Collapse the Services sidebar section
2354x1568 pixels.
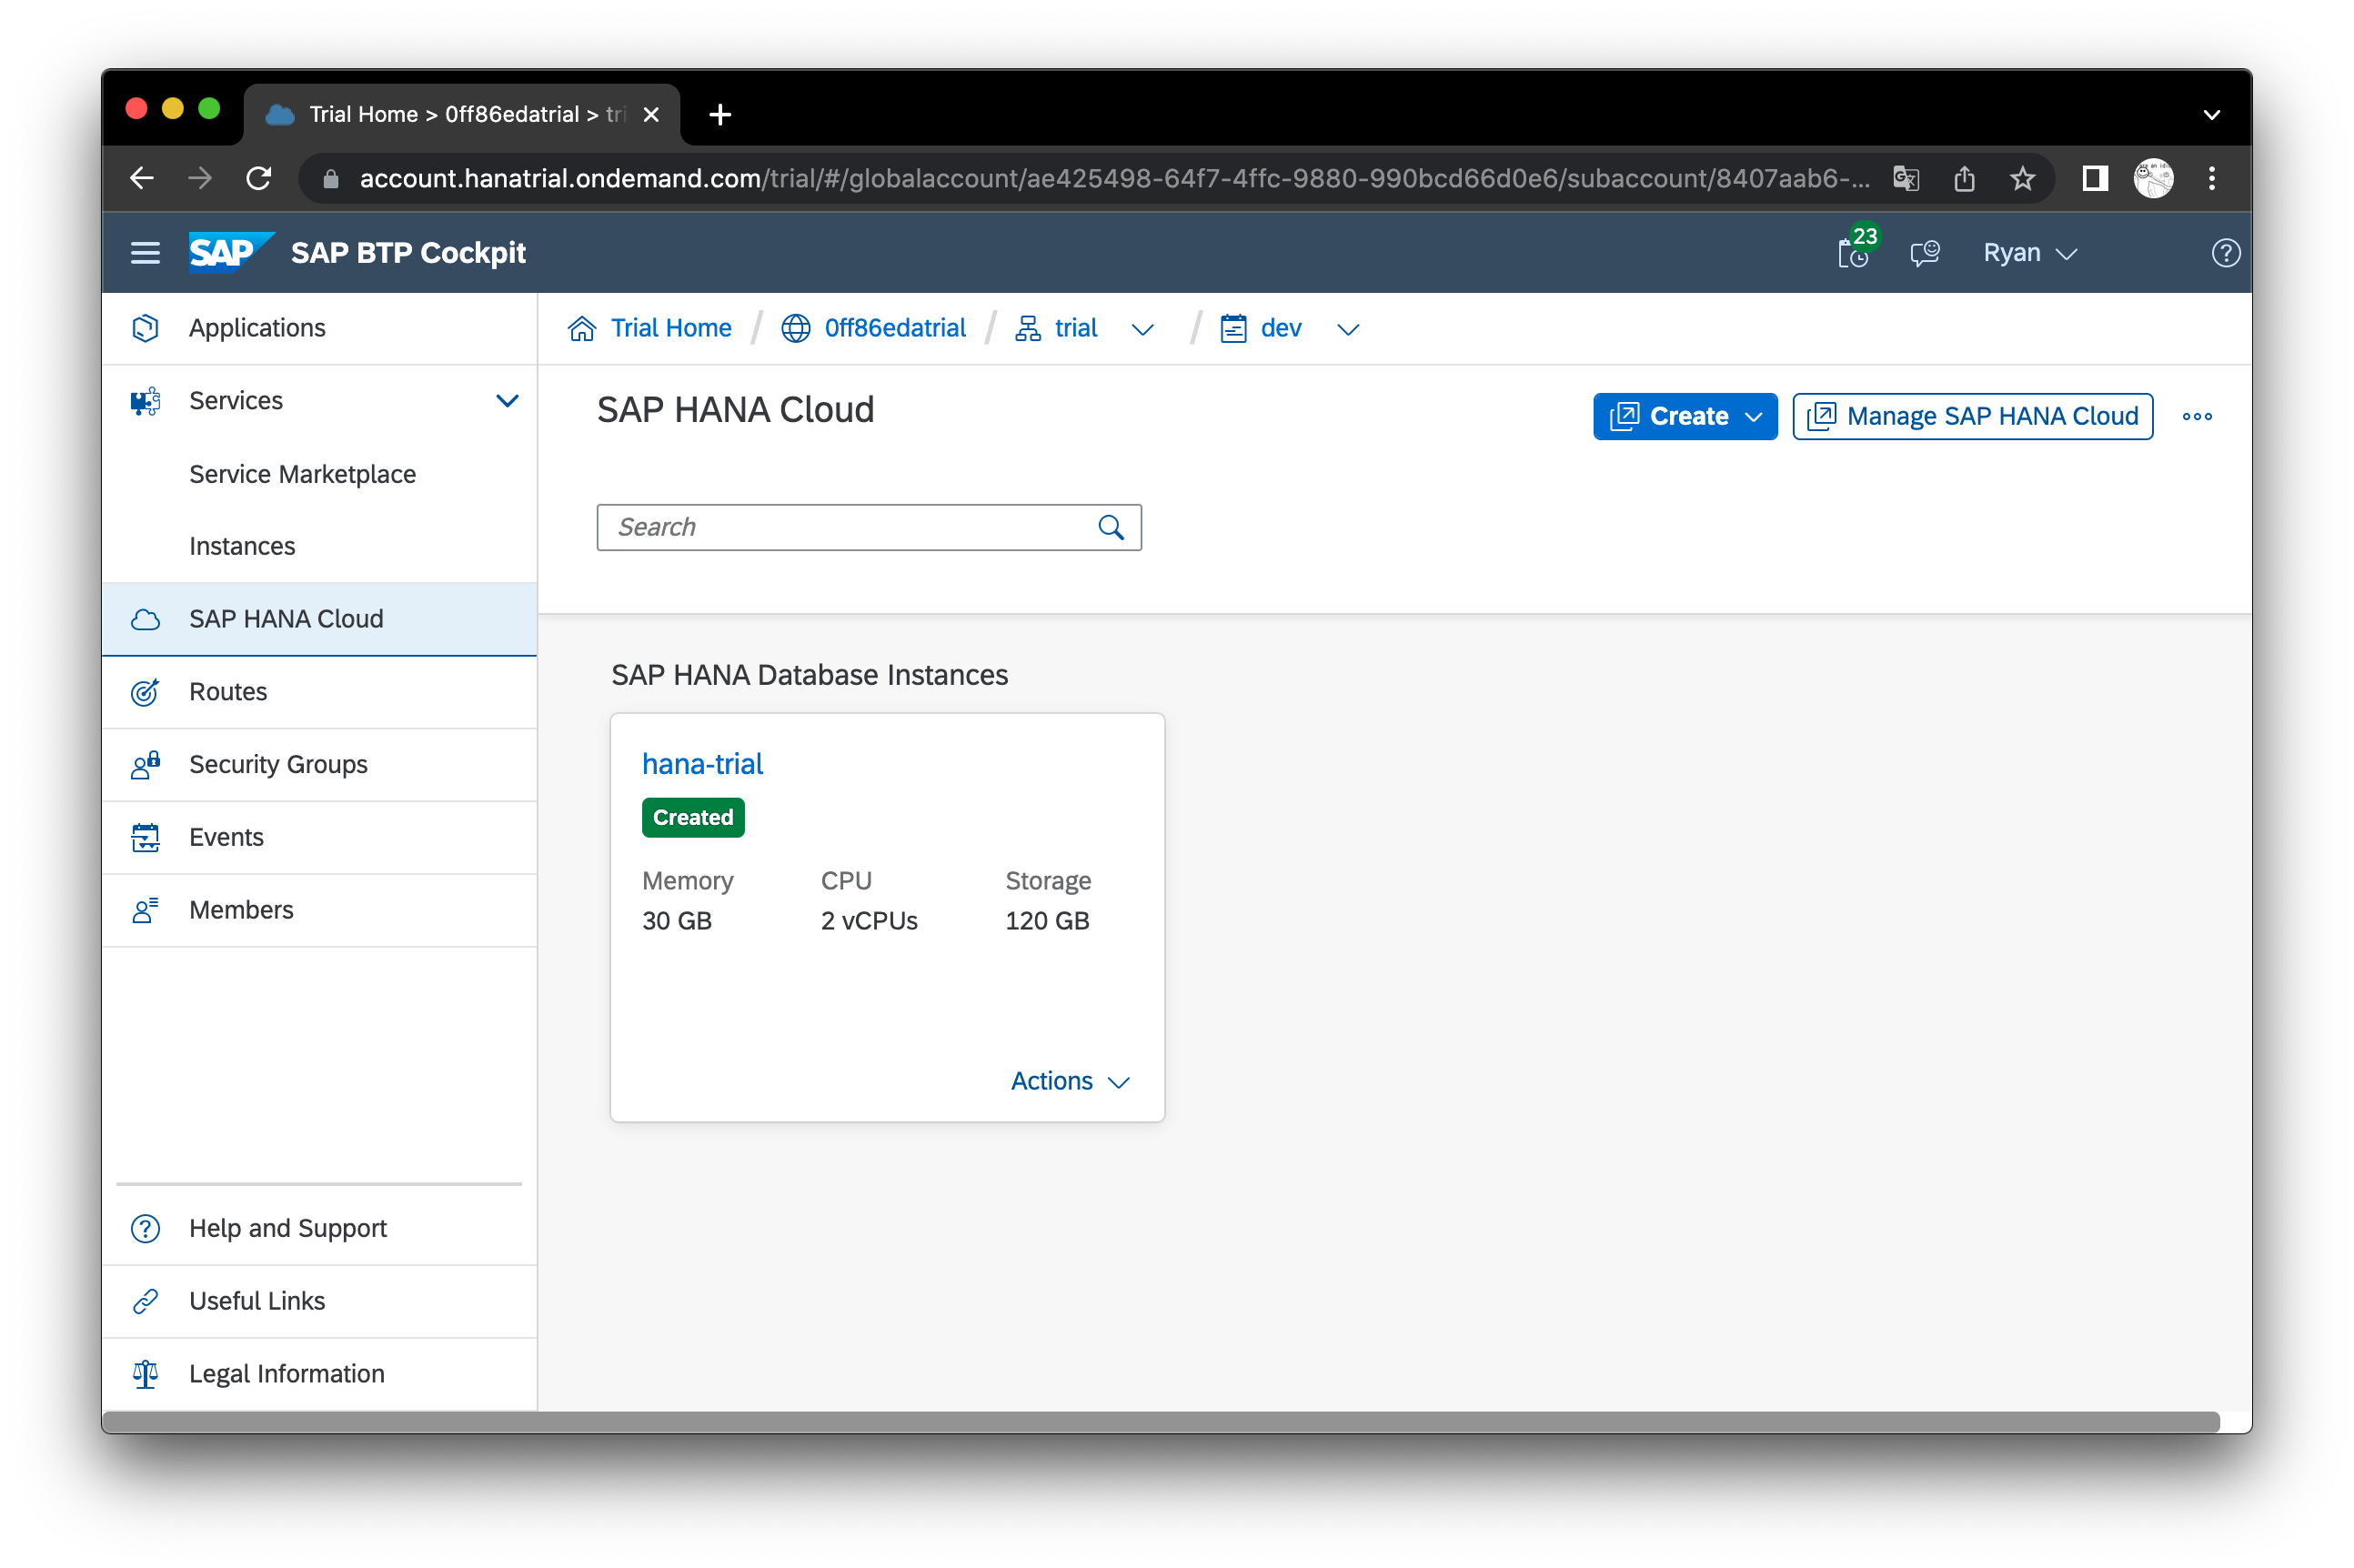tap(507, 401)
